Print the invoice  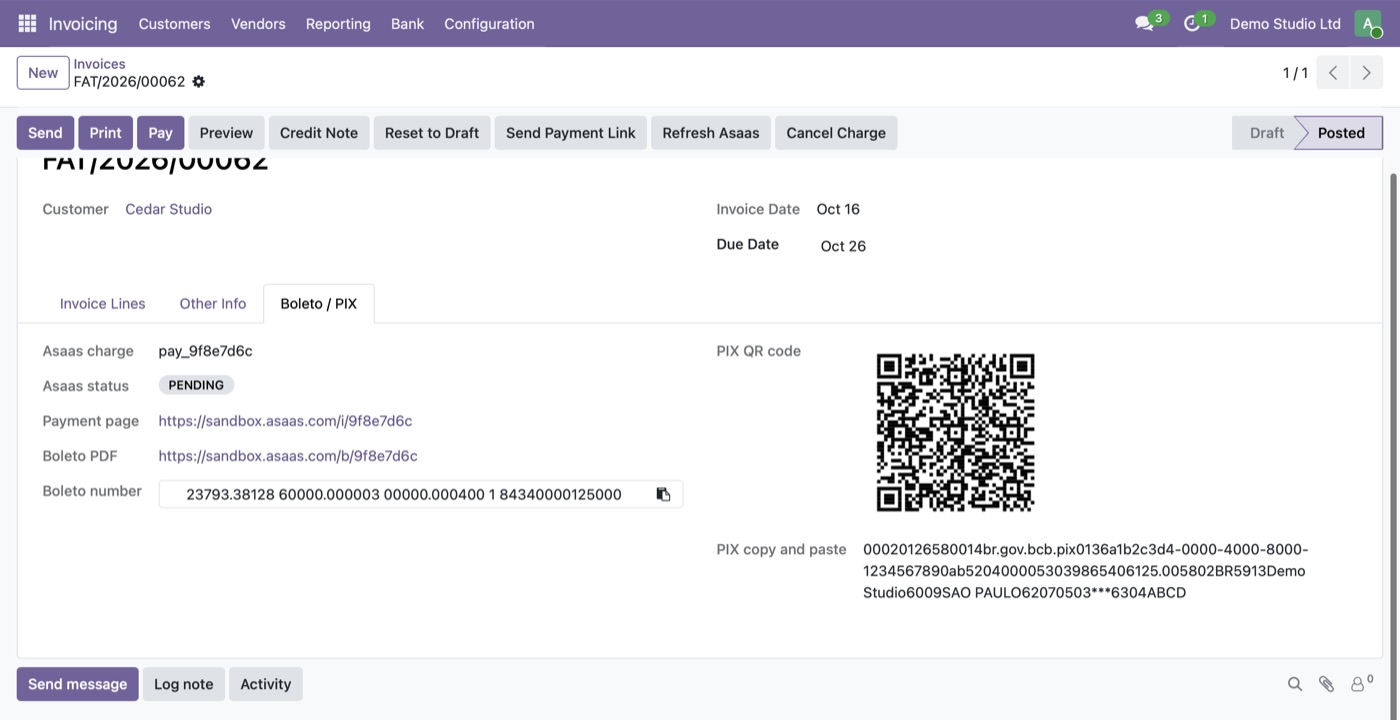pos(105,133)
